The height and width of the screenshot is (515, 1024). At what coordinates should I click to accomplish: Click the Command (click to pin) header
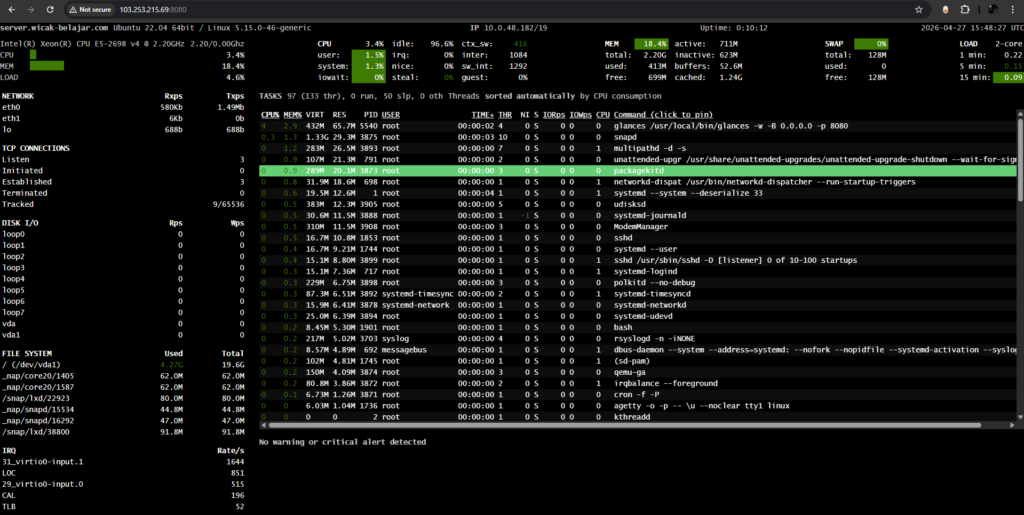(663, 115)
